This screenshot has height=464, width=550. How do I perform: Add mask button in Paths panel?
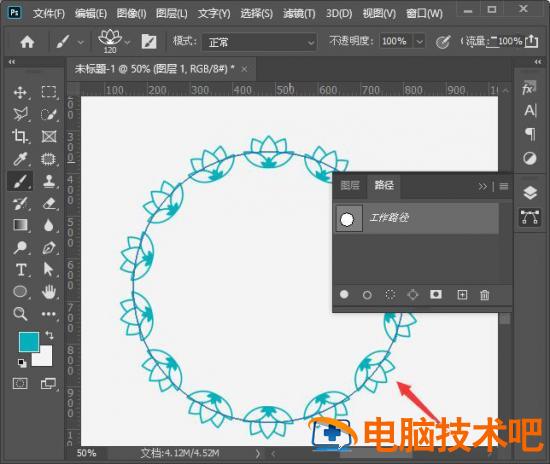click(x=436, y=294)
